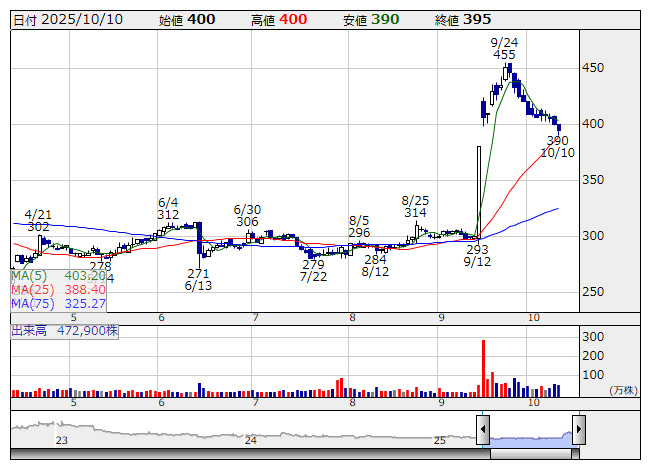Click the 終値 closing price value 395
Viewport: 653px width, 470px height.
pos(477,20)
